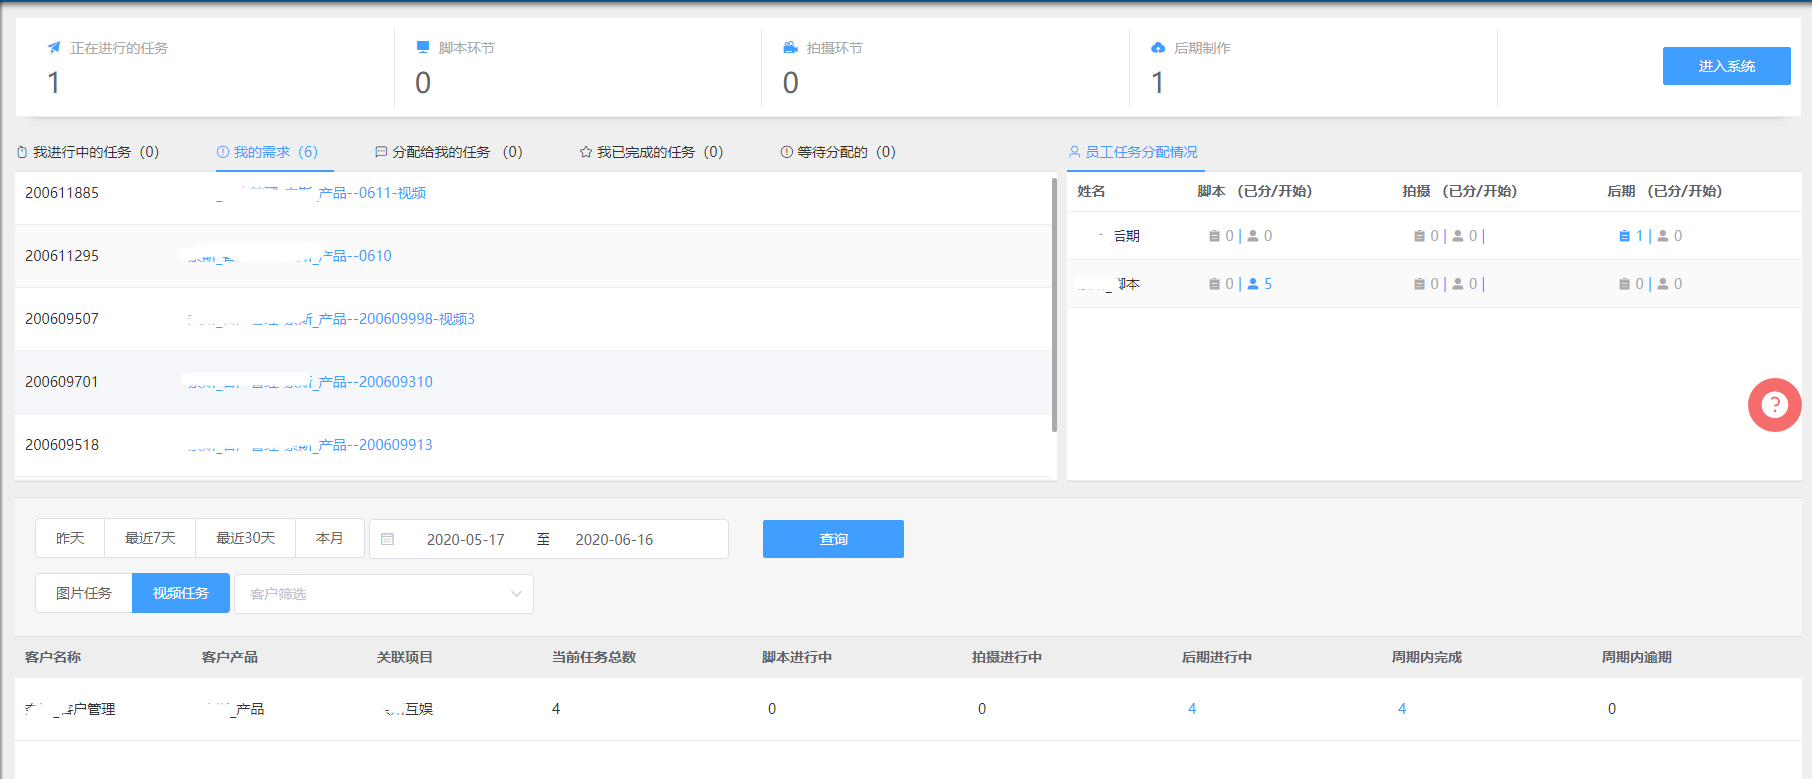The height and width of the screenshot is (779, 1812).
Task: Click the monitor icon beside 脚本环节
Action: click(423, 48)
